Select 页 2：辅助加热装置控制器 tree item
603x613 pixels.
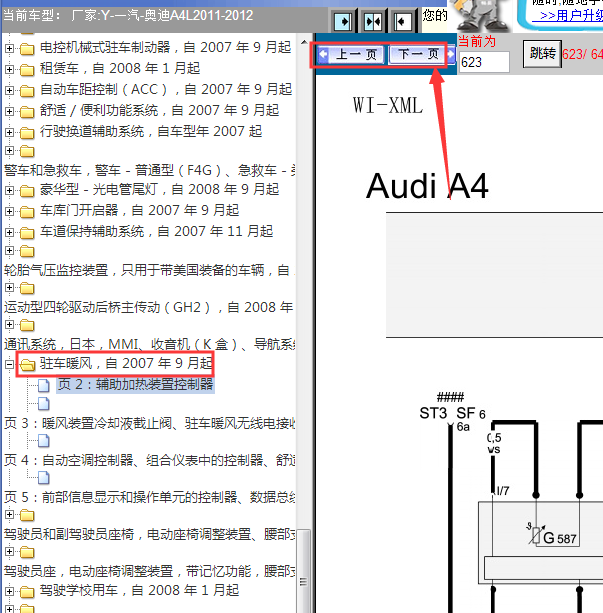[135, 385]
